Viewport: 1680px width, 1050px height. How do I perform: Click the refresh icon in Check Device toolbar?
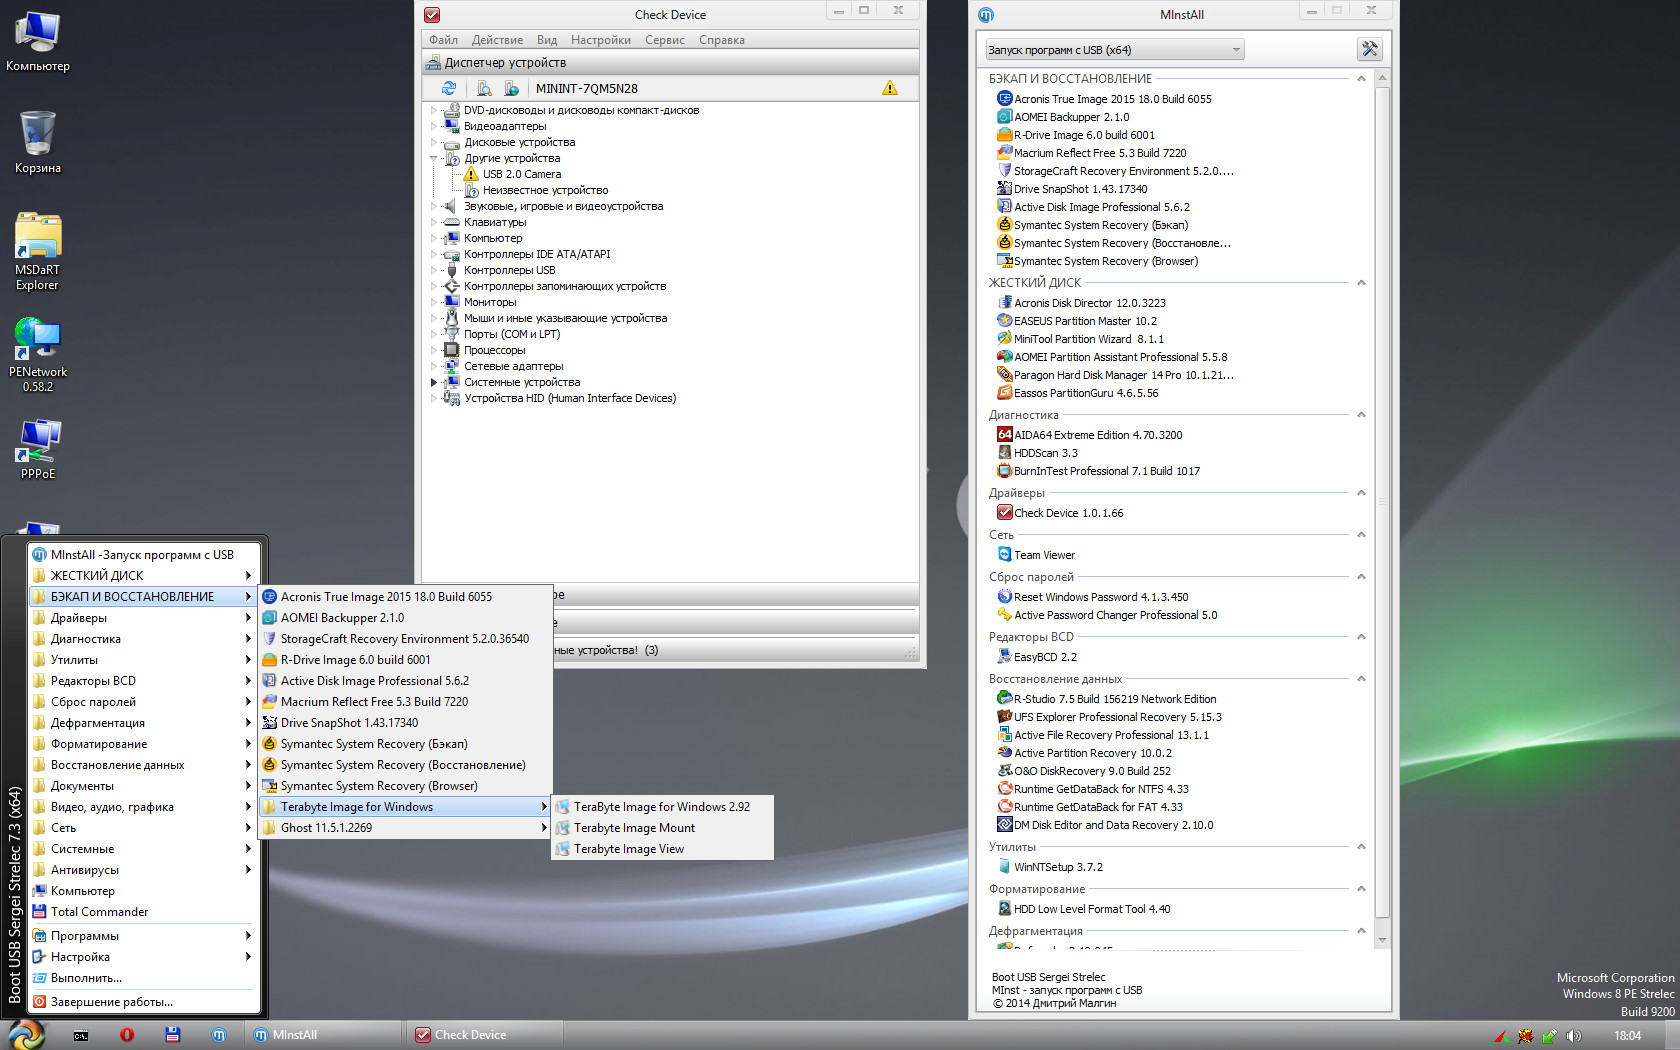[448, 88]
